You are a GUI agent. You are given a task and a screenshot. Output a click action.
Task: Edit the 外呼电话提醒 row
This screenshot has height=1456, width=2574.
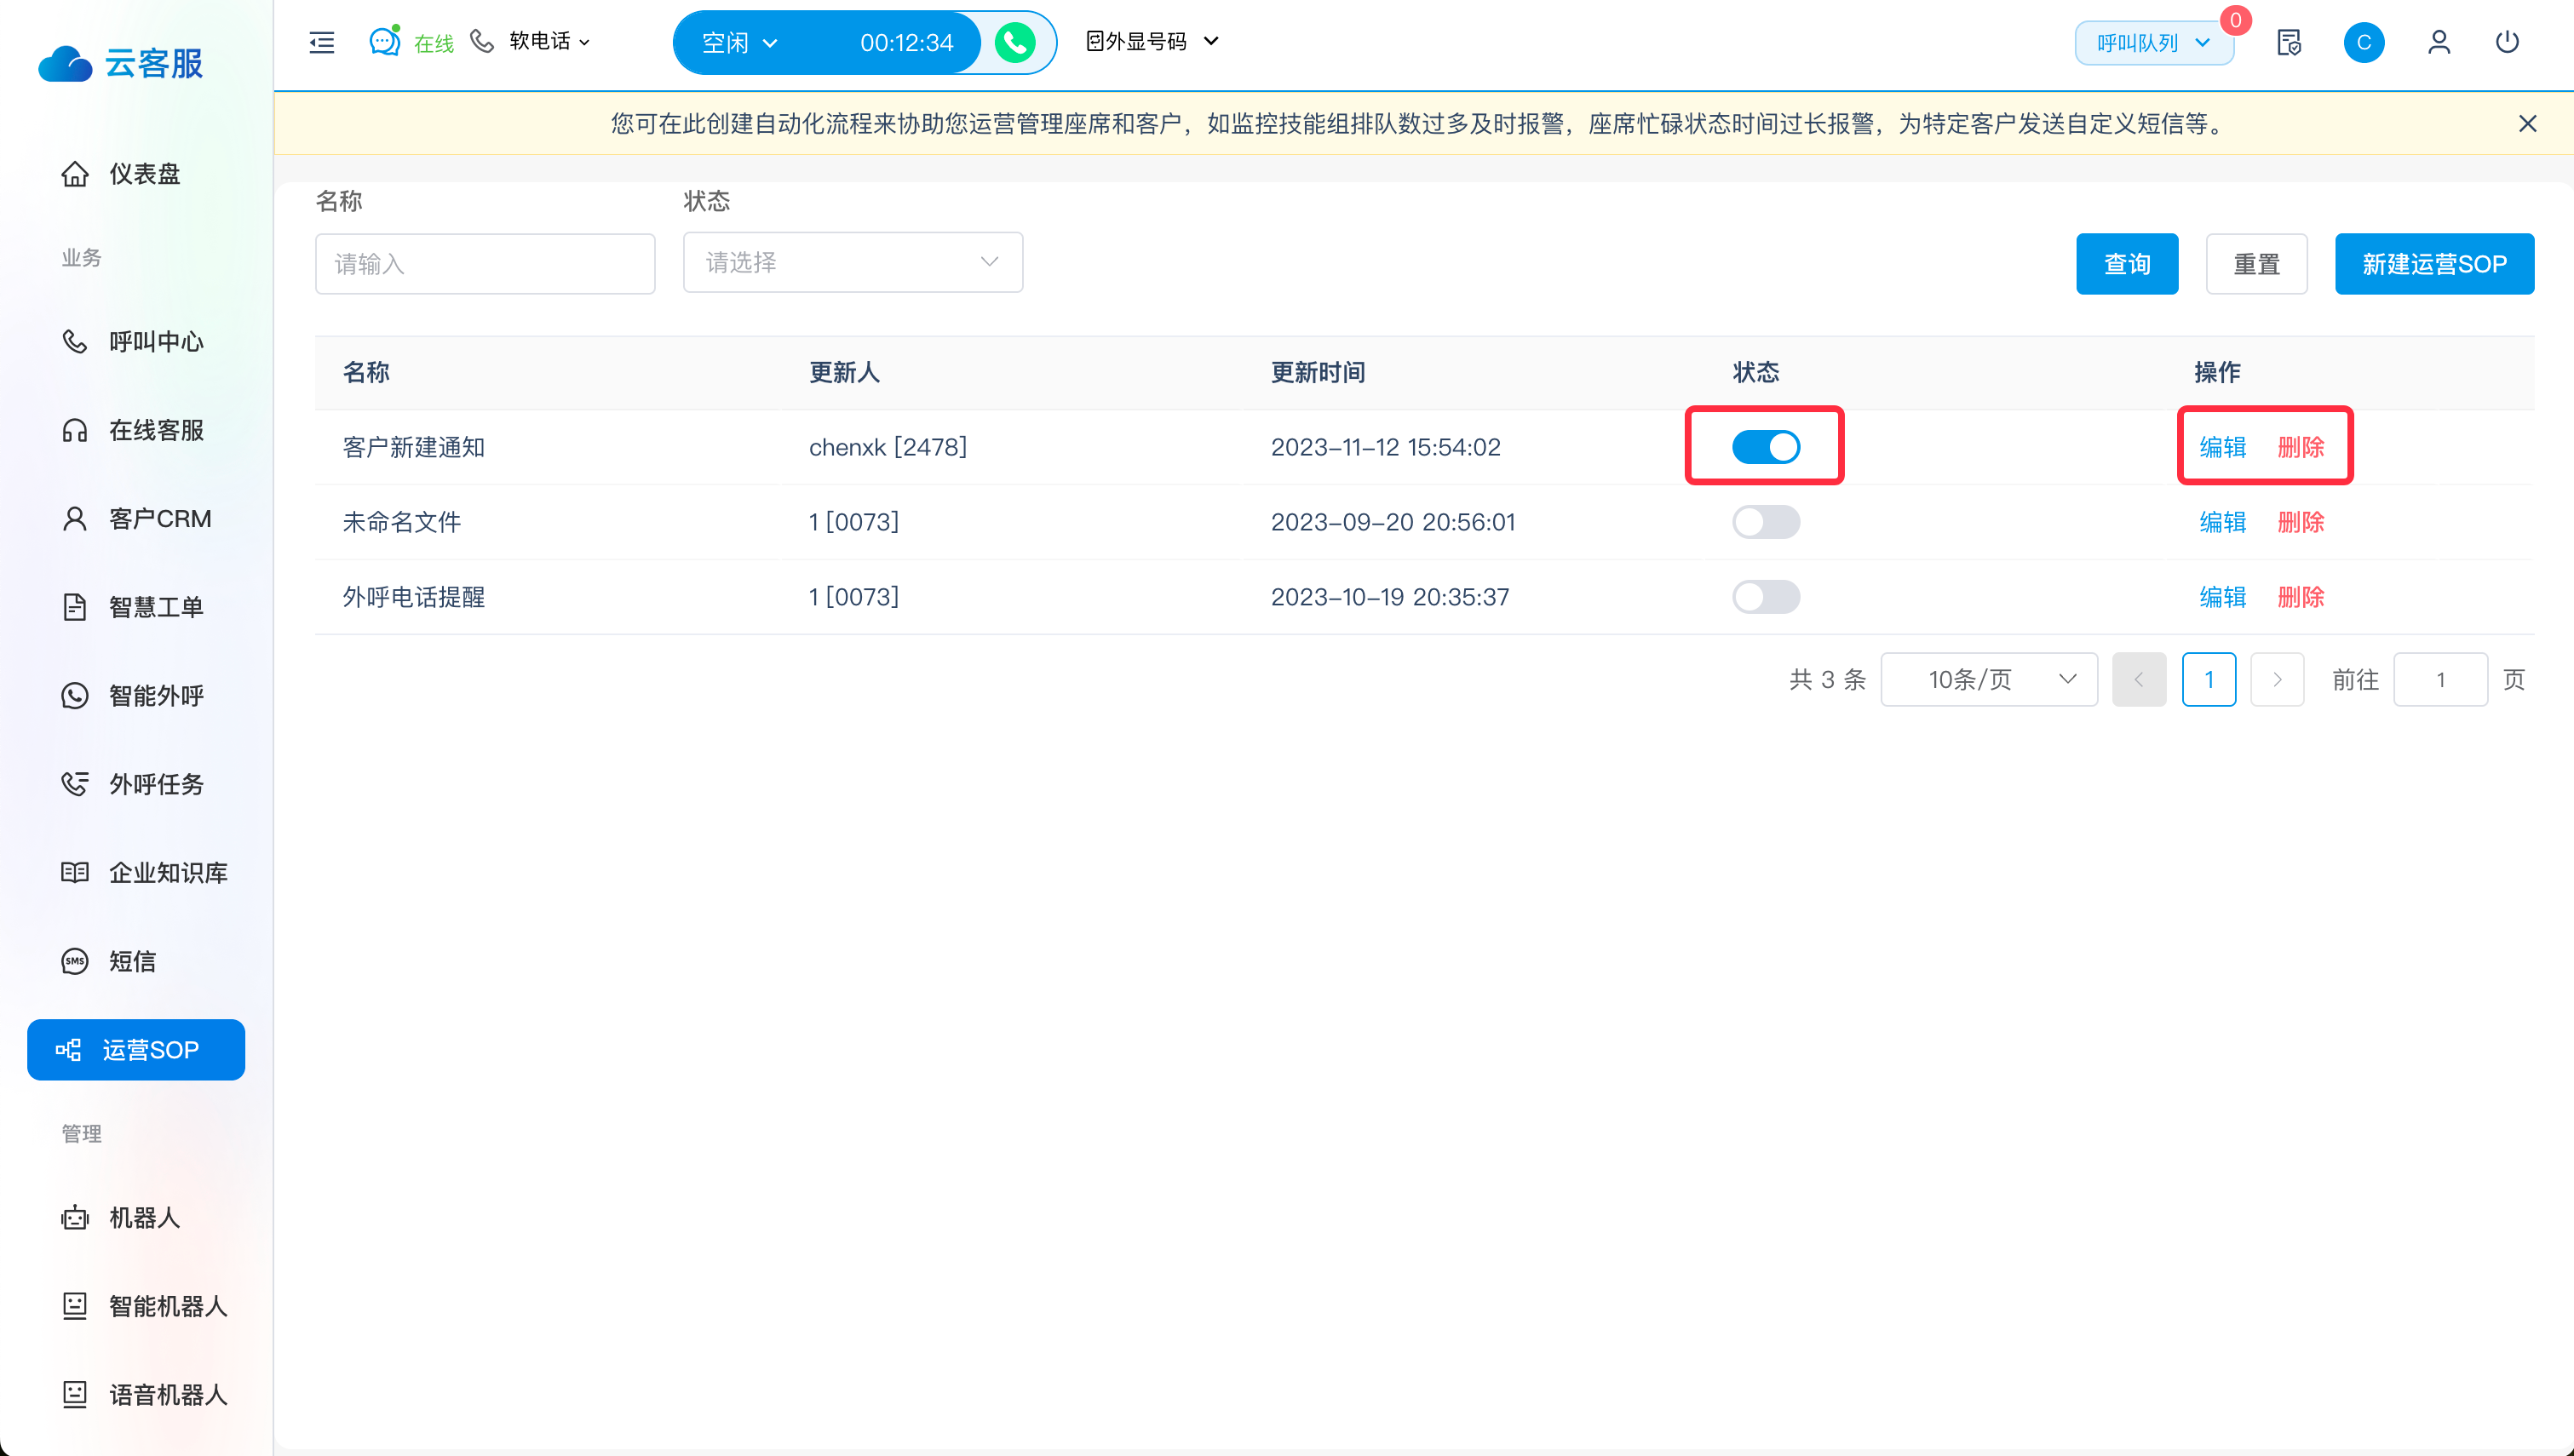coord(2222,597)
